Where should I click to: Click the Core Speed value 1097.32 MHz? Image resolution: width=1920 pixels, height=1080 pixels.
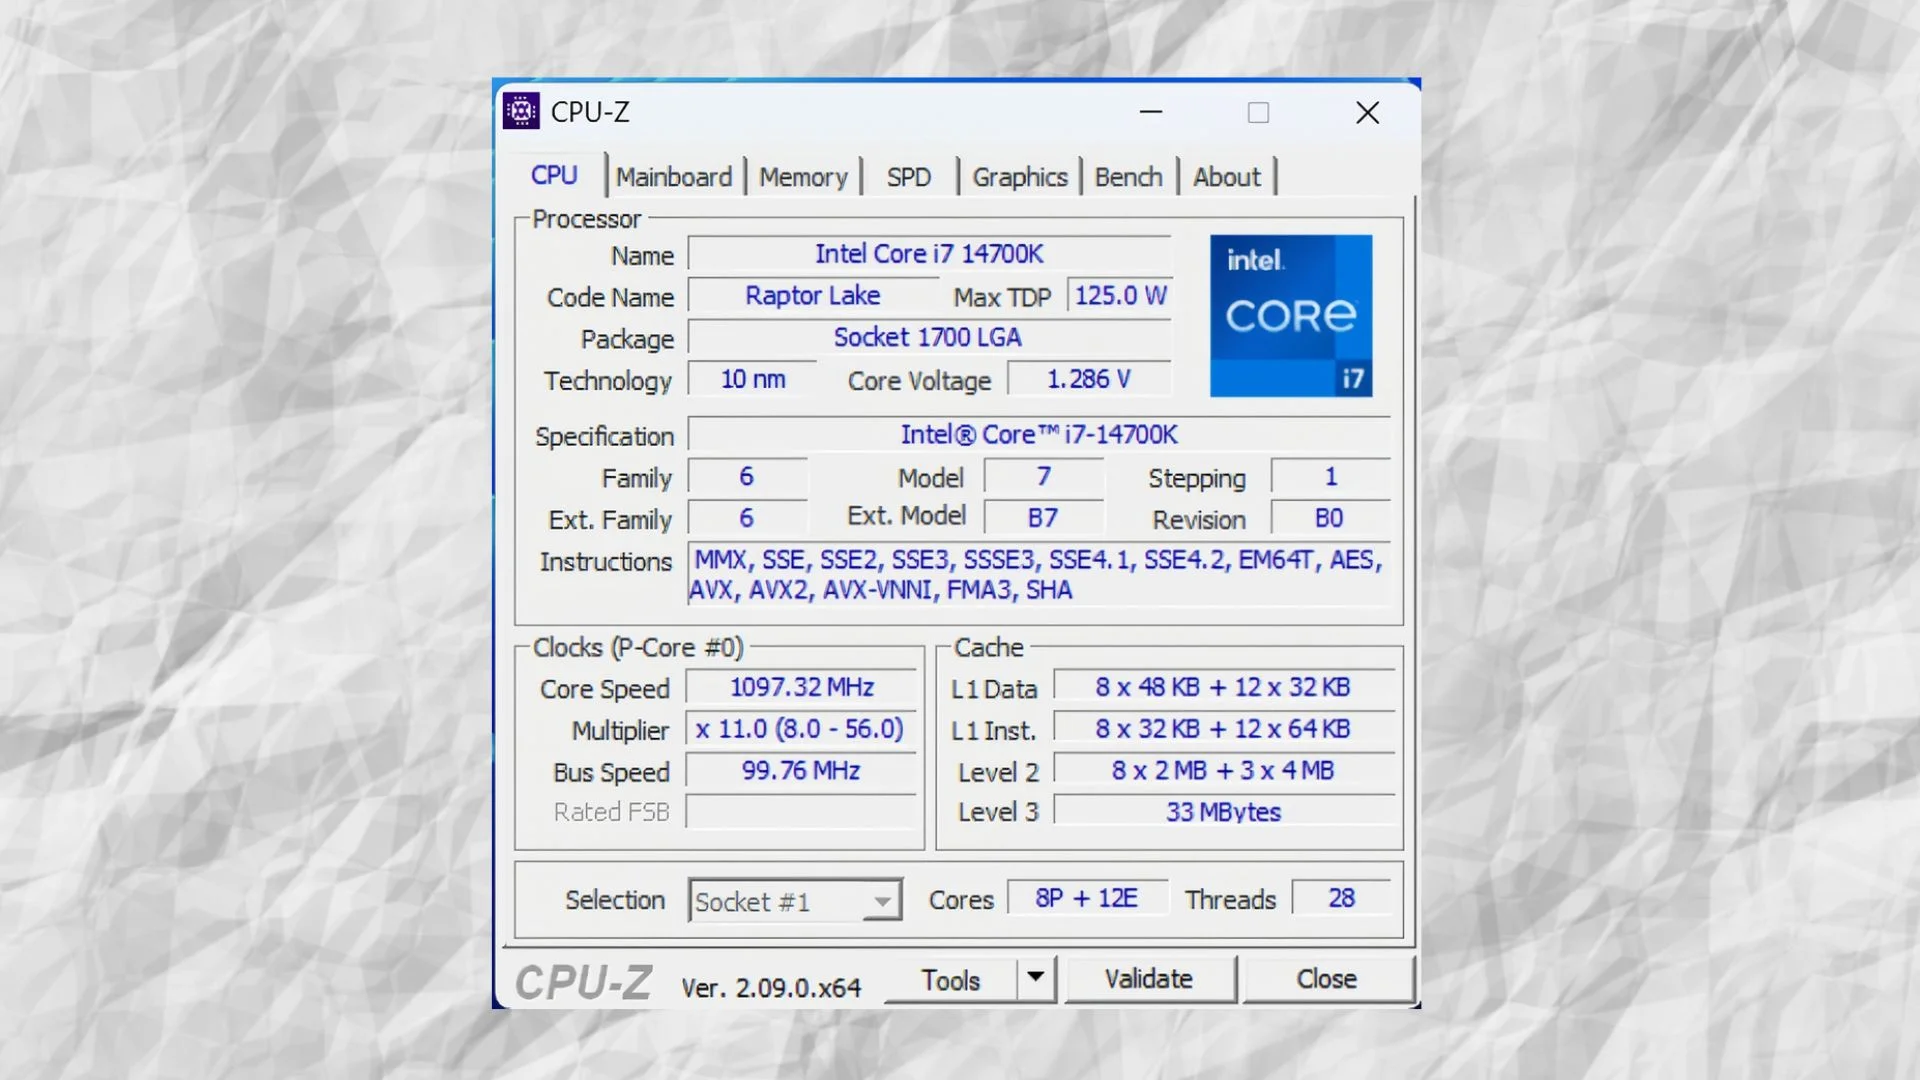(x=801, y=688)
